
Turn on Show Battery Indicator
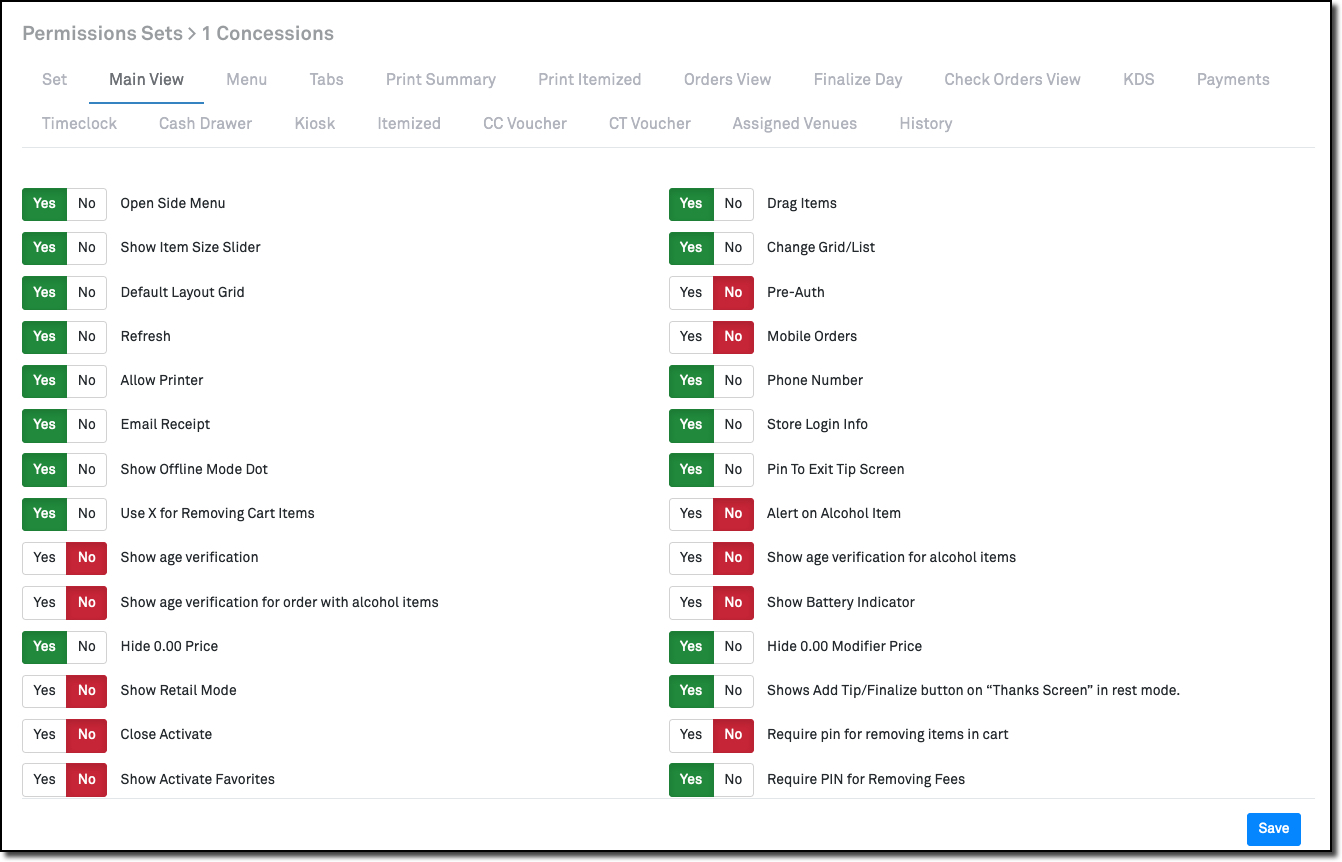(x=691, y=602)
